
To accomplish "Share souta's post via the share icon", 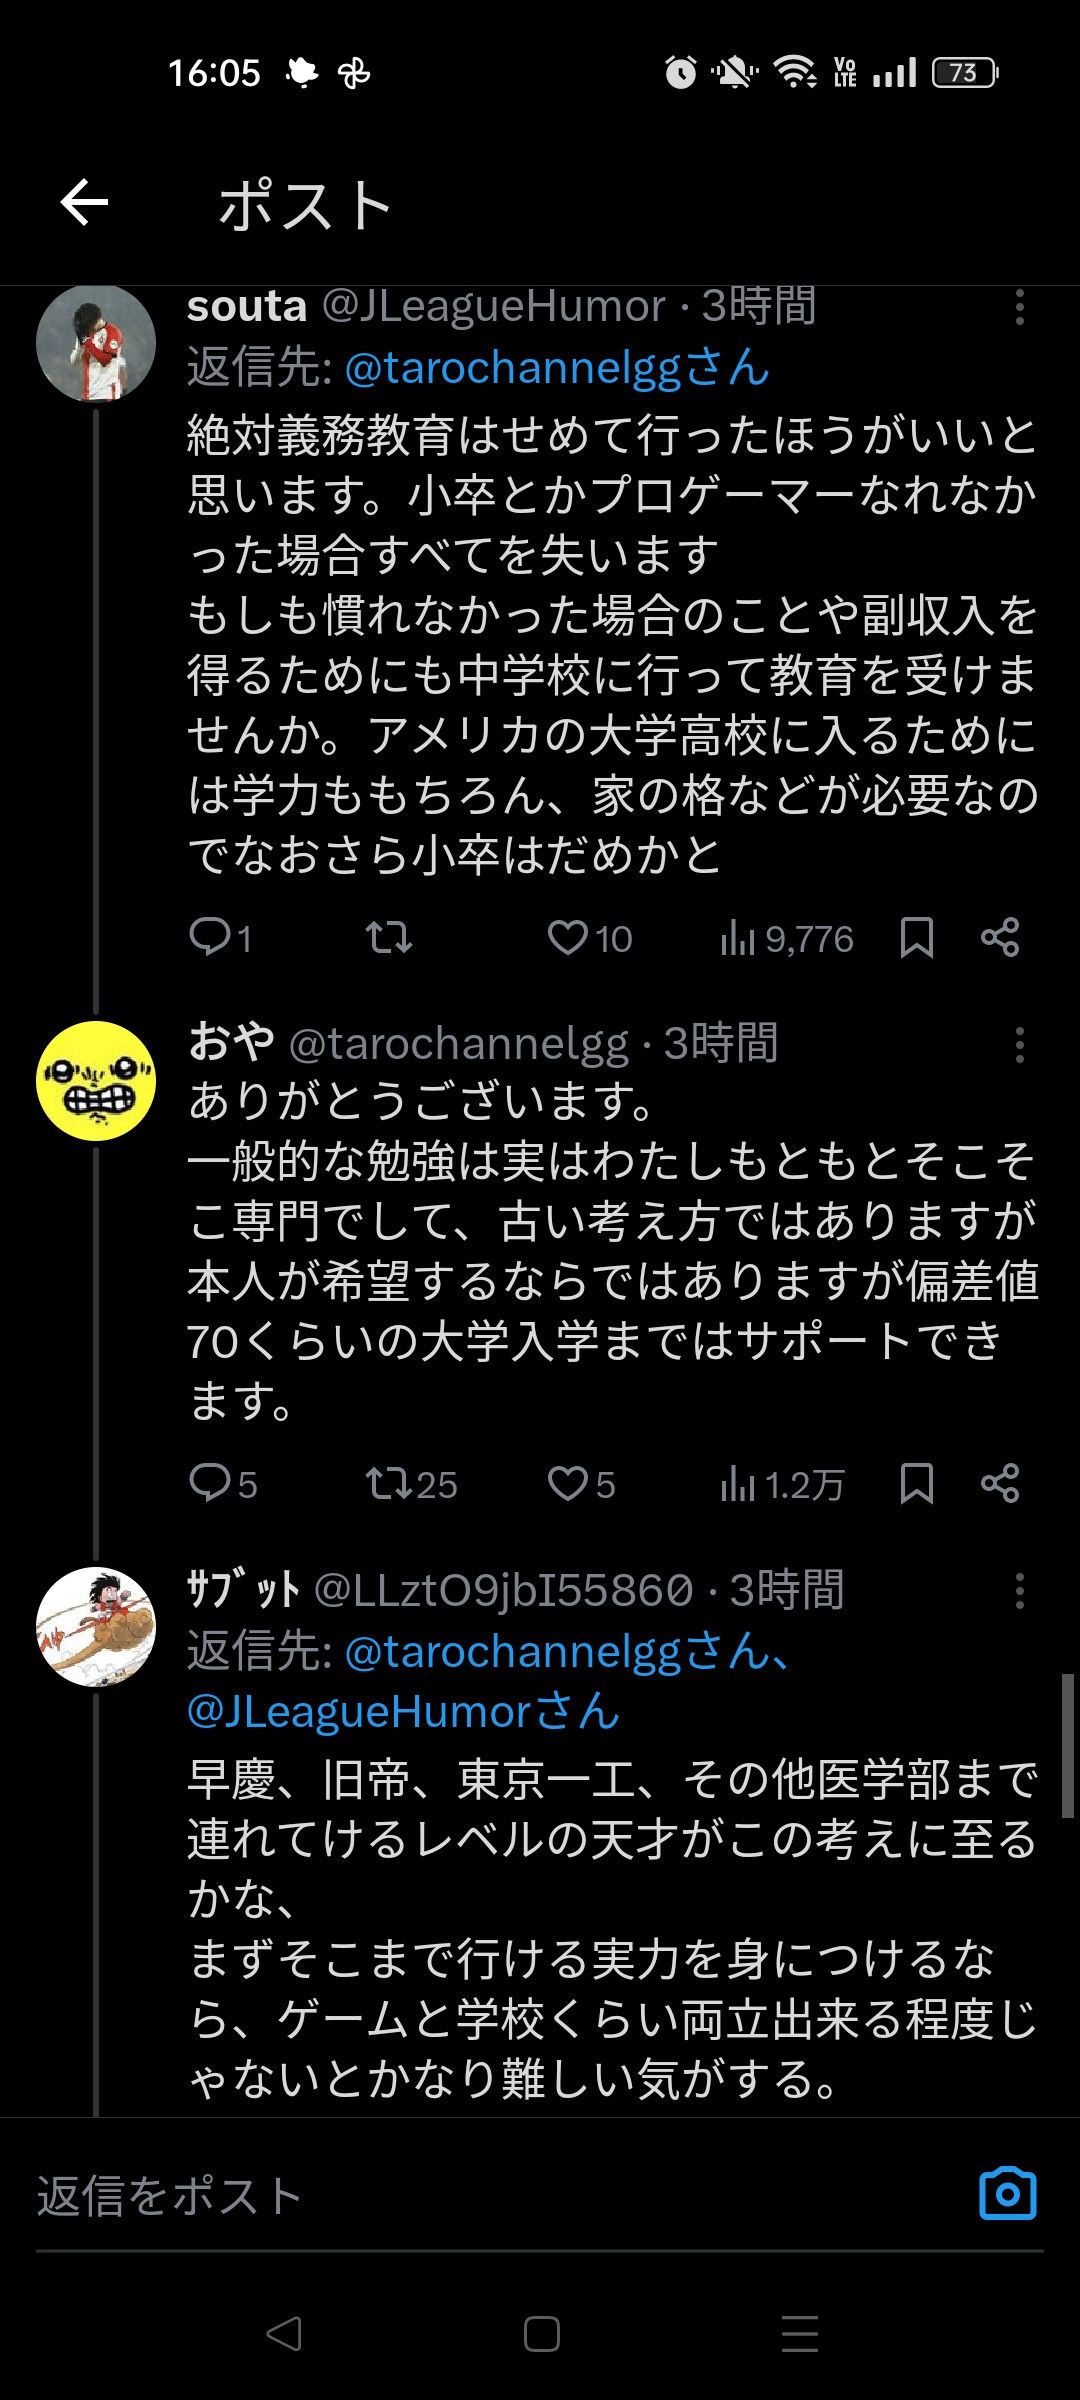I will click(1000, 938).
